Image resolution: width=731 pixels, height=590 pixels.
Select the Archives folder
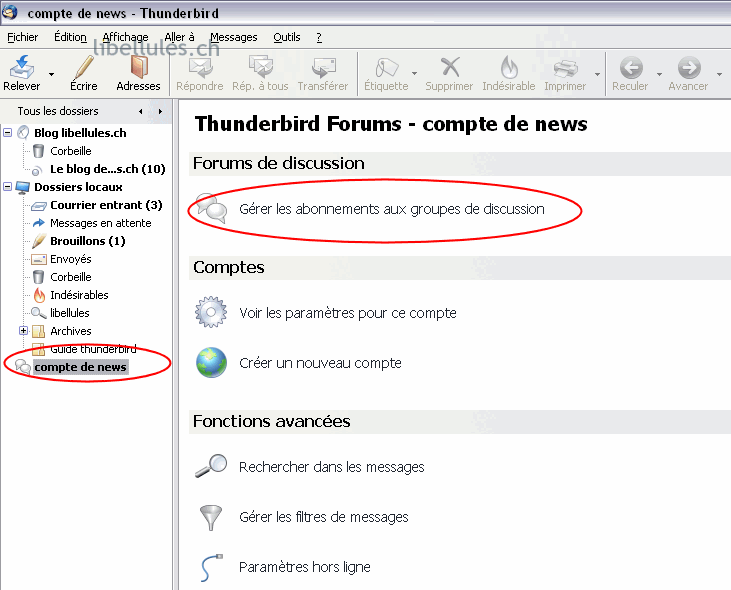tap(71, 331)
